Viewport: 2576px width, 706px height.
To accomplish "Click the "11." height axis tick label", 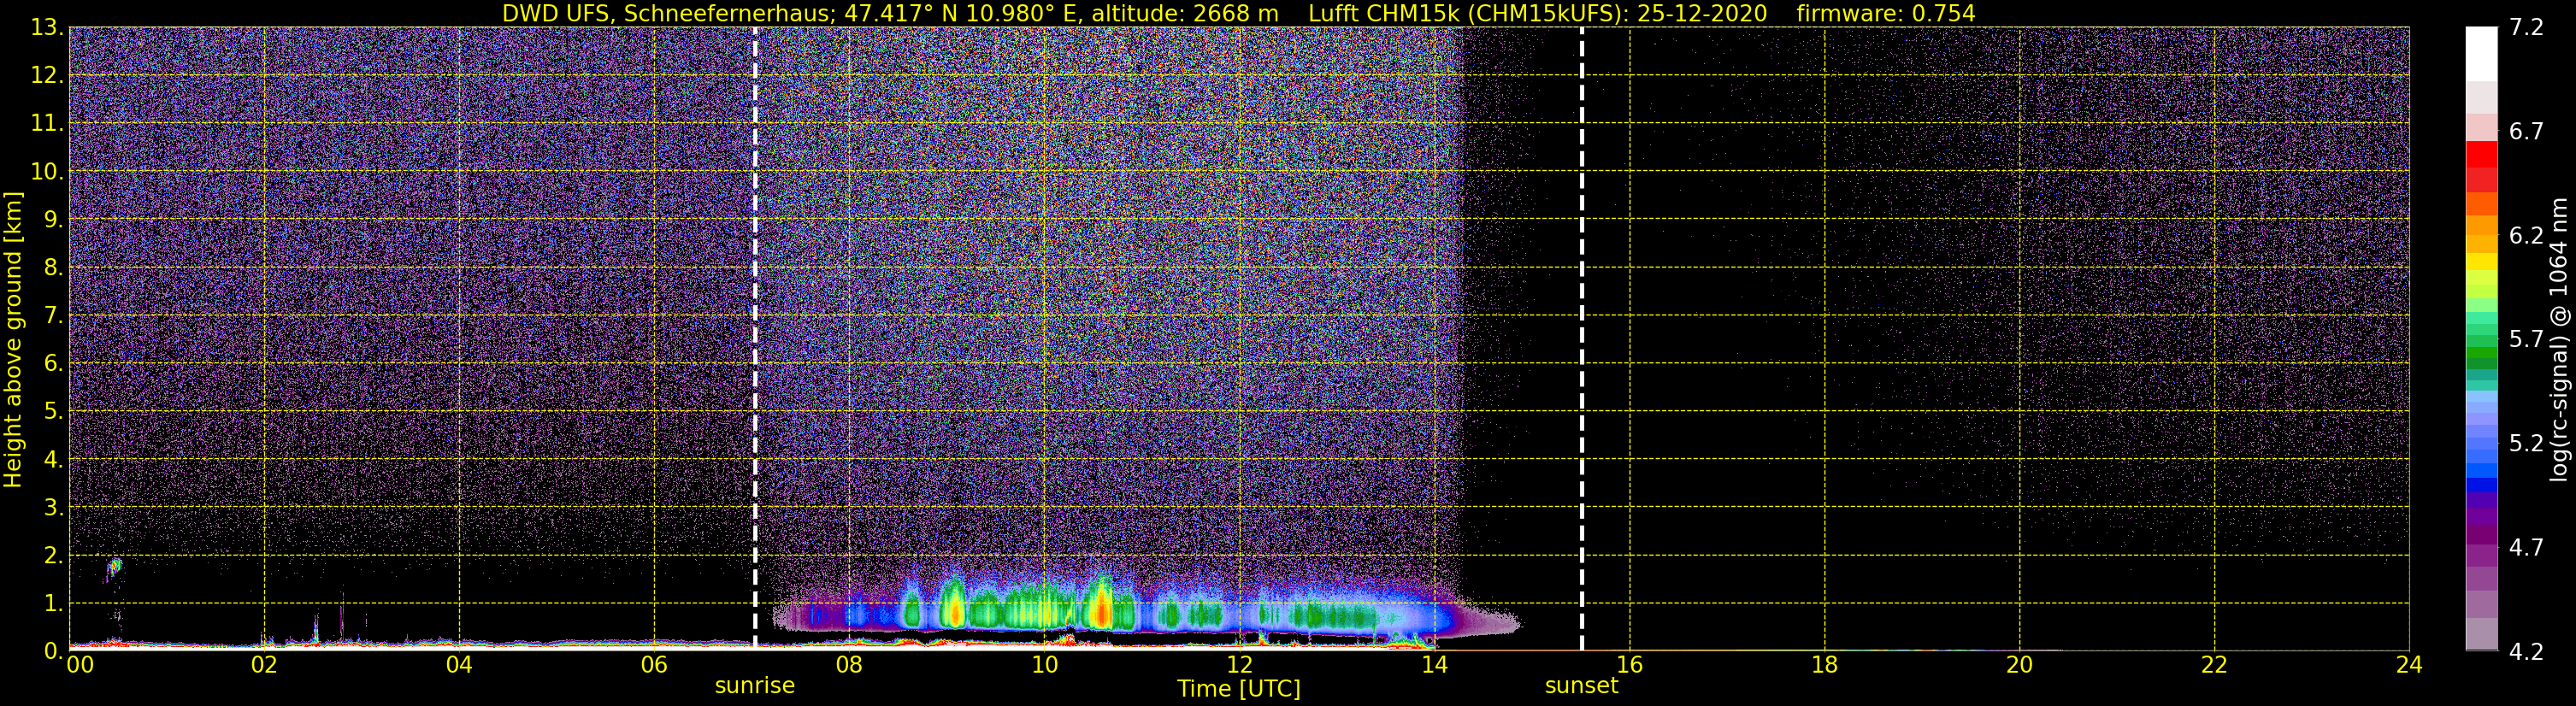I will pyautogui.click(x=47, y=123).
